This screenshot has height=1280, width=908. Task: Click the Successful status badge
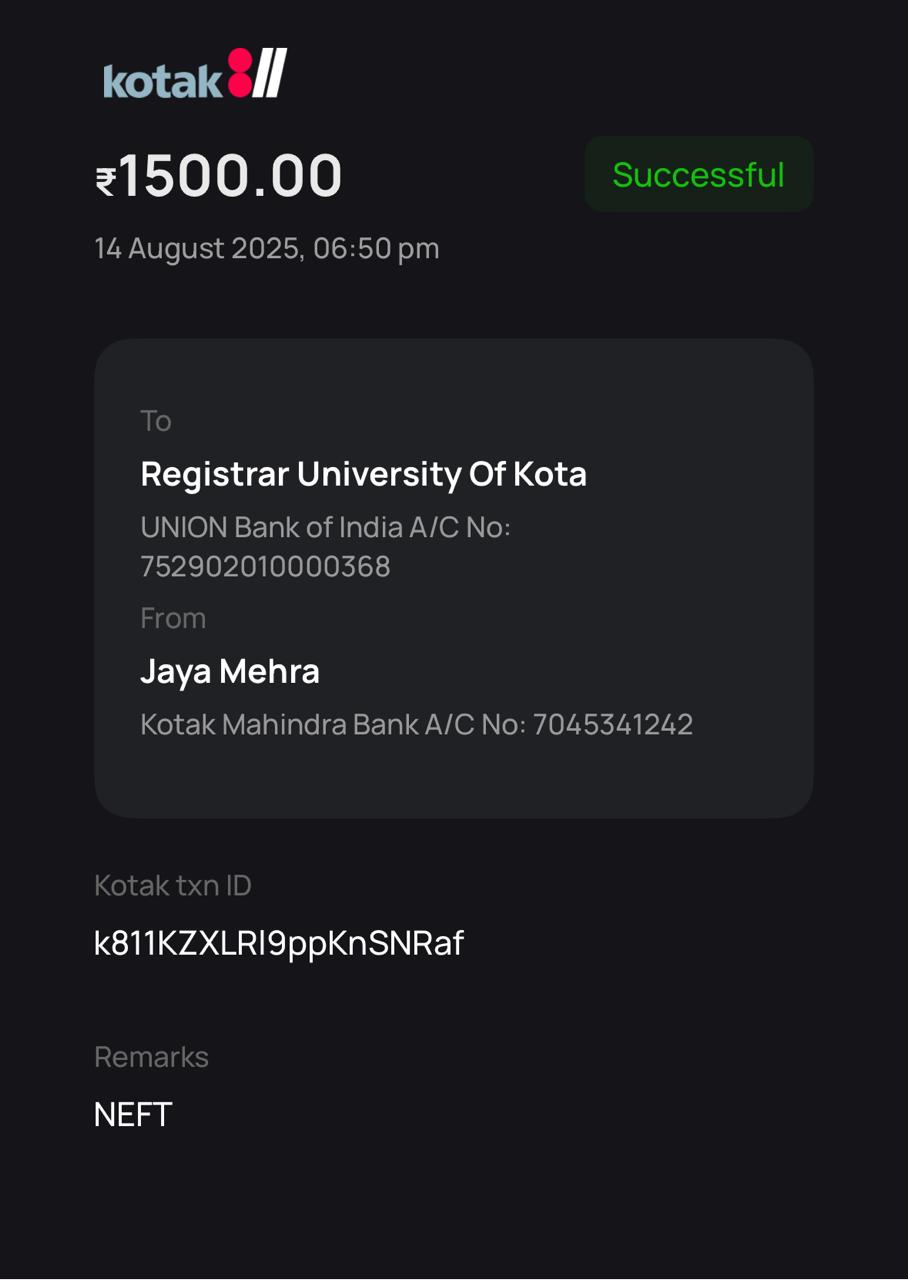pyautogui.click(x=698, y=175)
